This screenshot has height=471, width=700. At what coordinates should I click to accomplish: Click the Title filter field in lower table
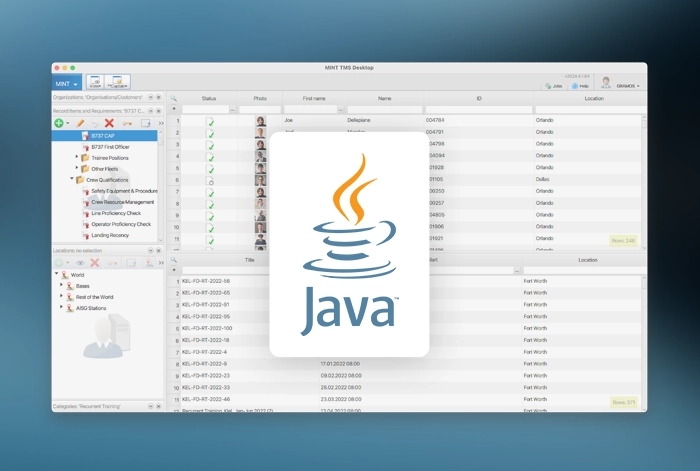225,271
